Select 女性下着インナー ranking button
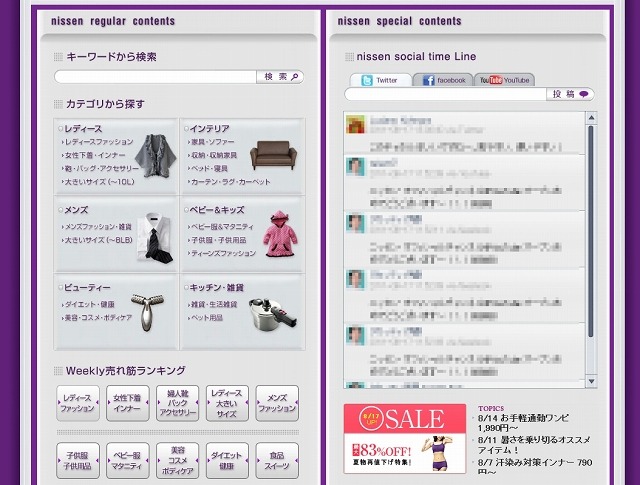This screenshot has width=640, height=485. point(127,403)
